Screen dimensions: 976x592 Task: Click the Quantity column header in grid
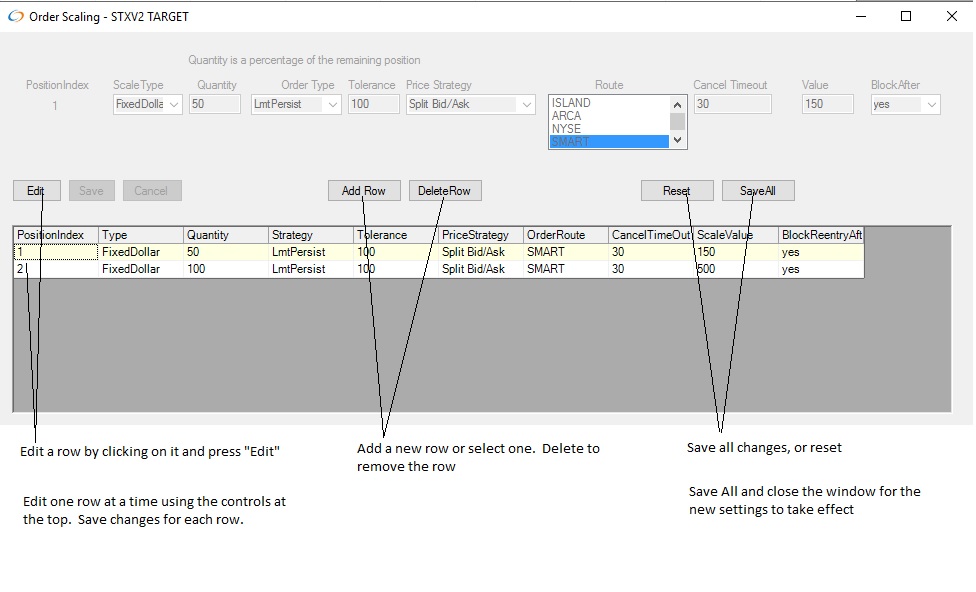point(225,235)
